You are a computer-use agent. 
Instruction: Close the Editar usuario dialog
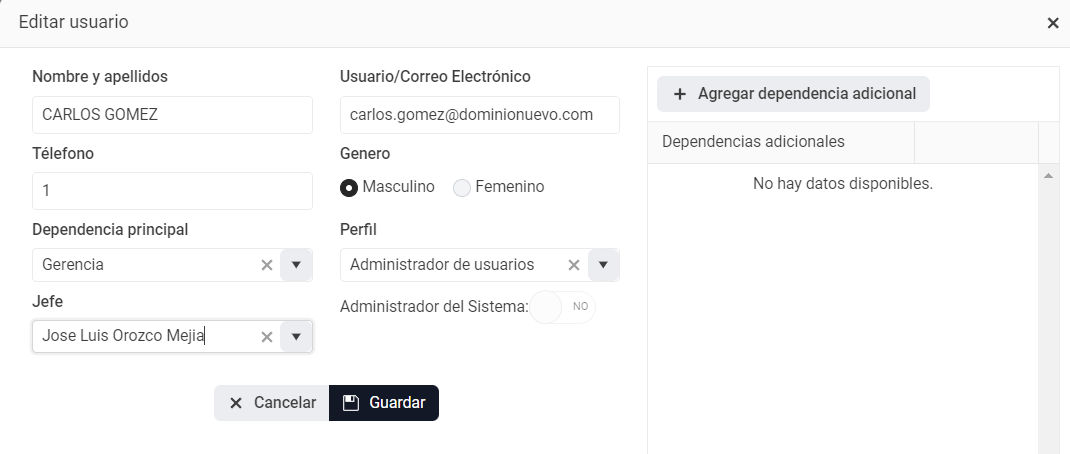pyautogui.click(x=1053, y=23)
